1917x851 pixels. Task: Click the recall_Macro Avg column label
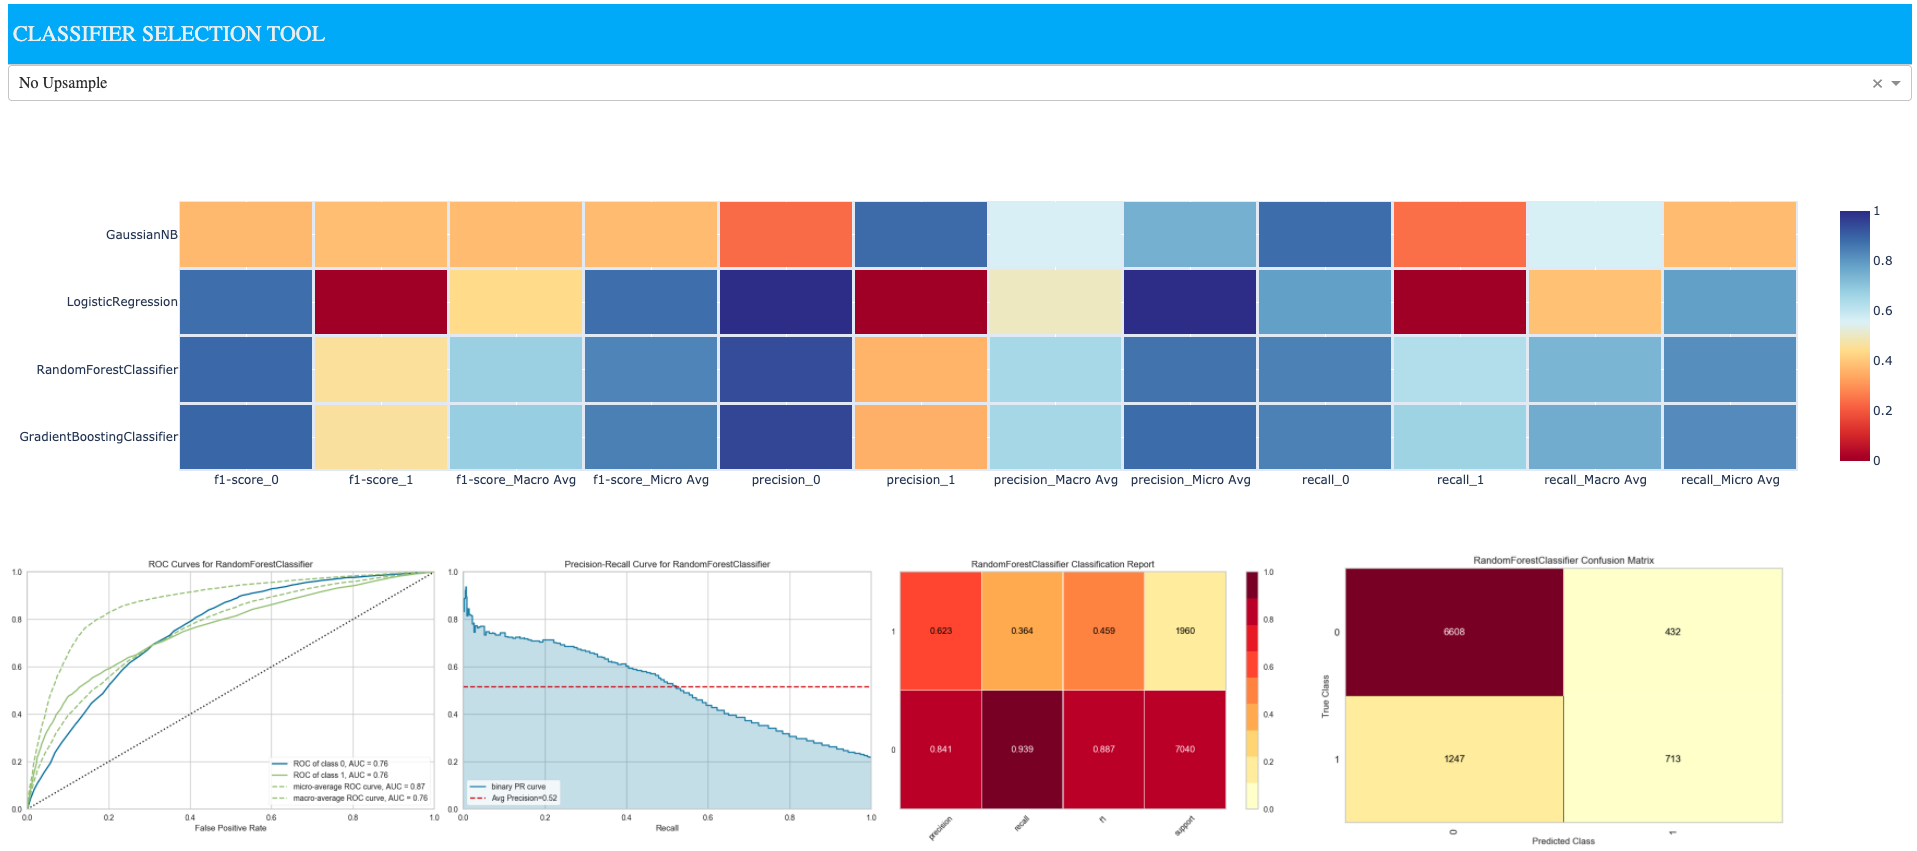pos(1595,480)
